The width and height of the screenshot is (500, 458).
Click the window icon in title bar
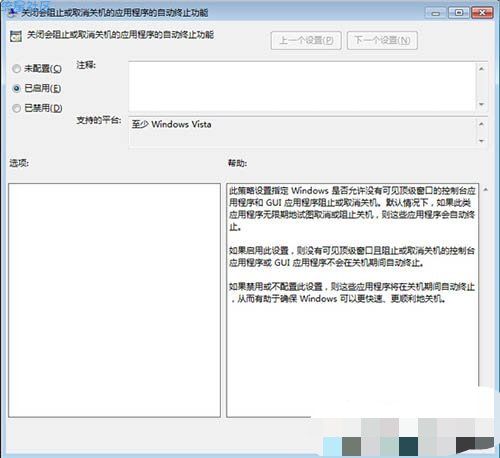(x=12, y=13)
